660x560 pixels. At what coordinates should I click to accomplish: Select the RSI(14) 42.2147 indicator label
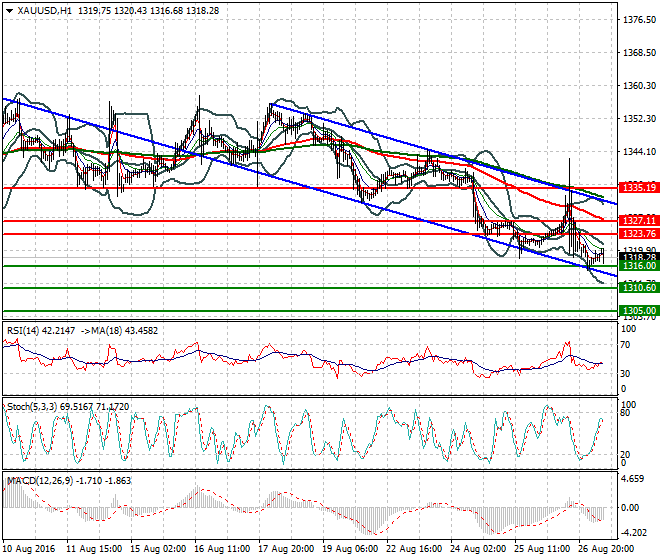click(x=41, y=331)
